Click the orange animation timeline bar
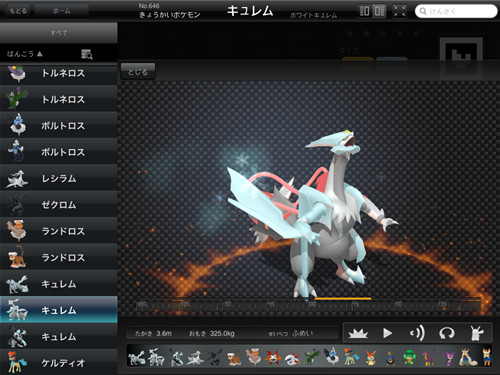 343,299
